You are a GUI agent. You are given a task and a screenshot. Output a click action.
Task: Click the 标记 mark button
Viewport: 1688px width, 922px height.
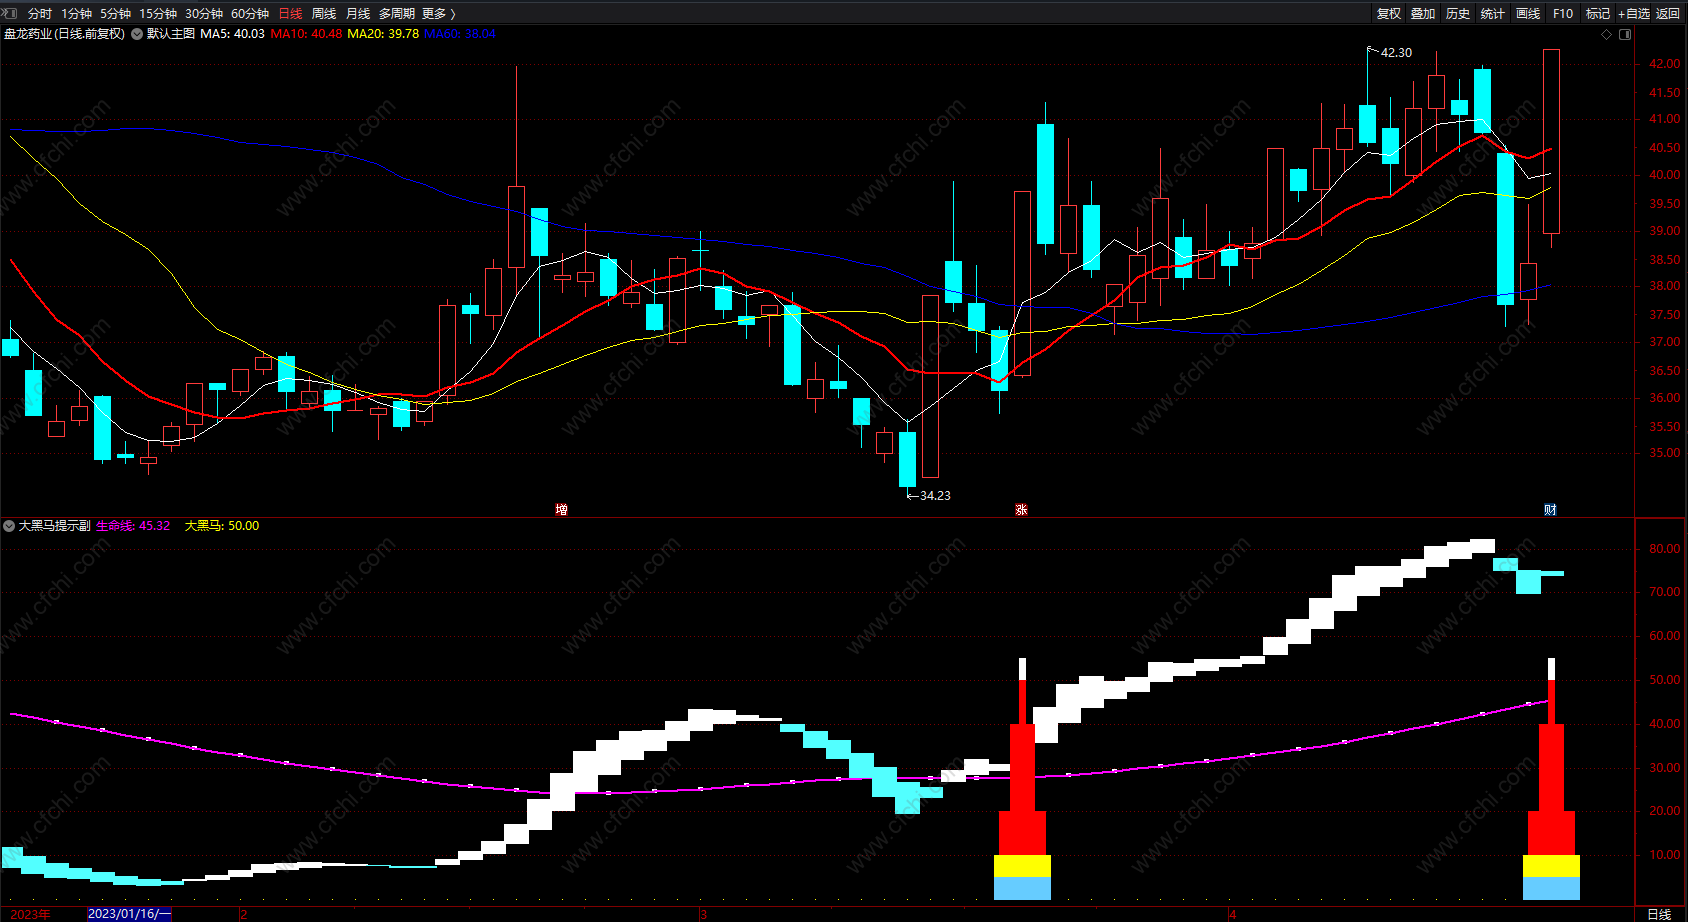click(x=1598, y=13)
